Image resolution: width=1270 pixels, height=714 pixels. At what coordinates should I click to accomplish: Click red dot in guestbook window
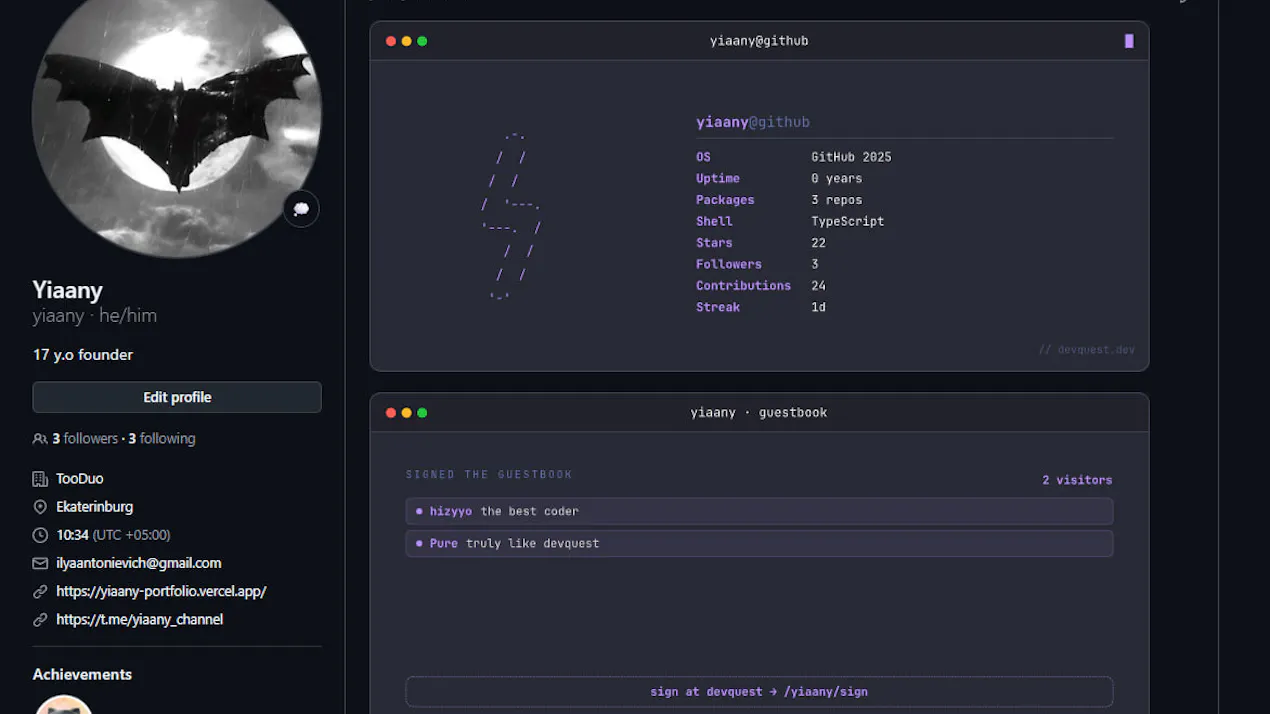[x=391, y=412]
